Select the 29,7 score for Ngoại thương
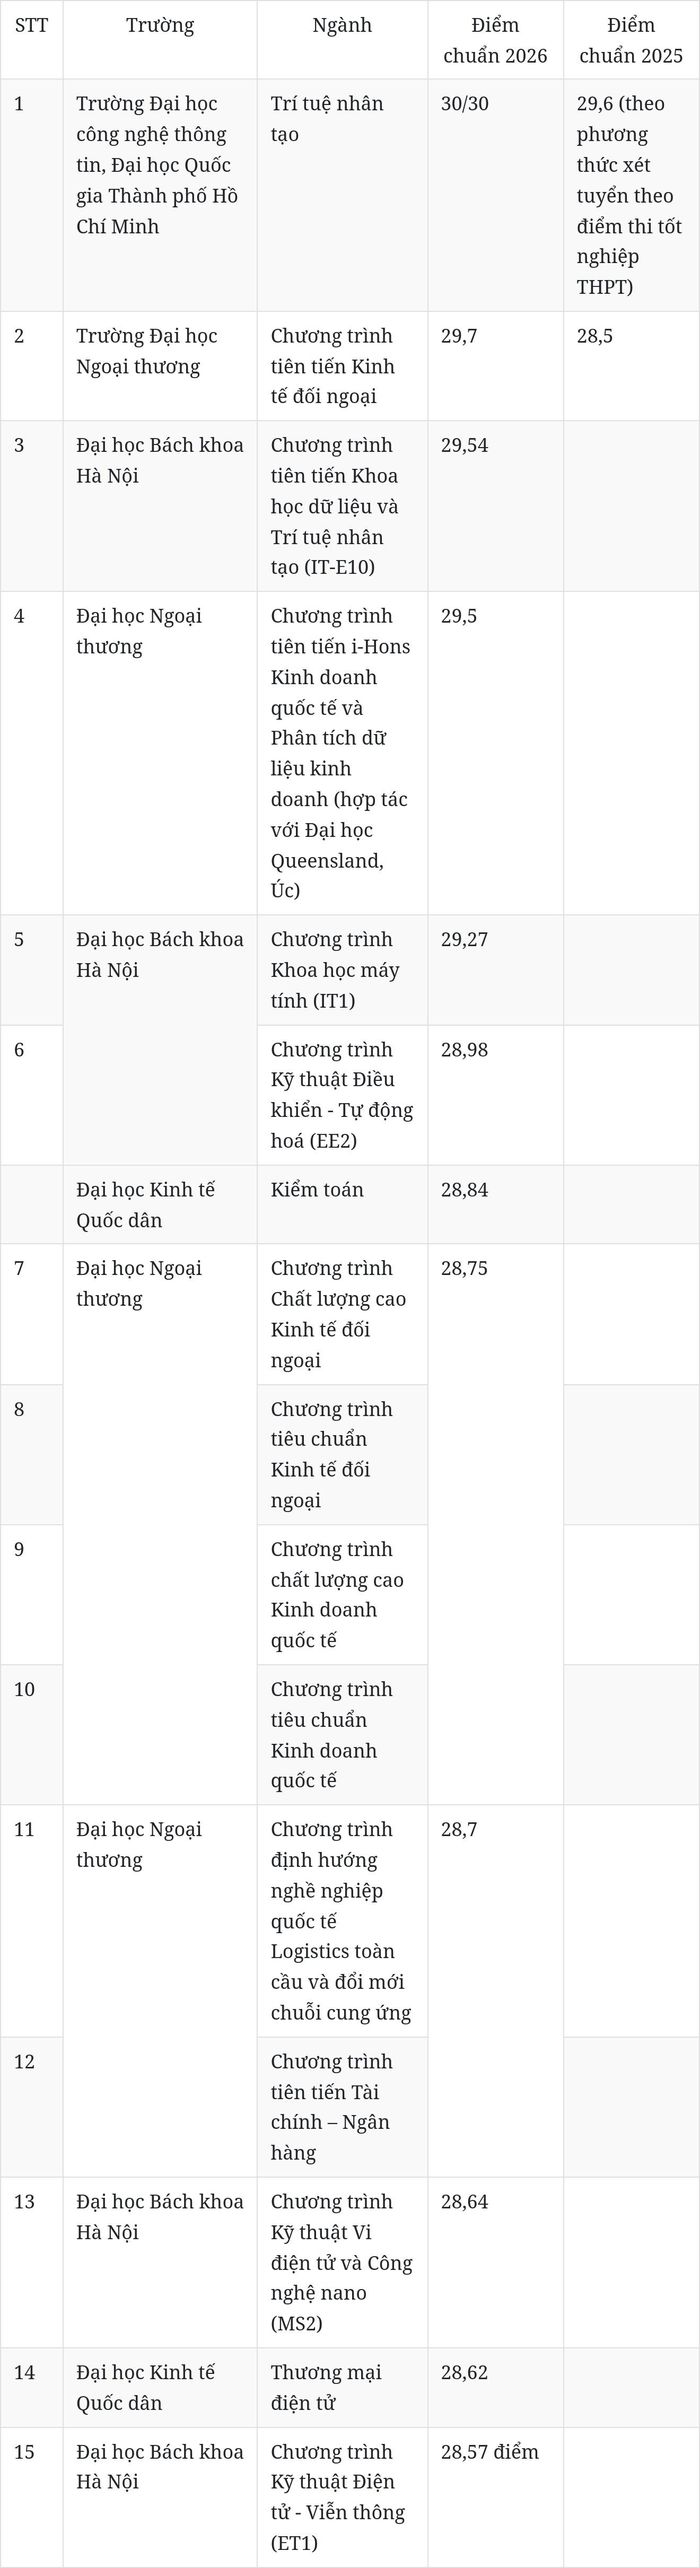This screenshot has height=2568, width=700. [495, 366]
